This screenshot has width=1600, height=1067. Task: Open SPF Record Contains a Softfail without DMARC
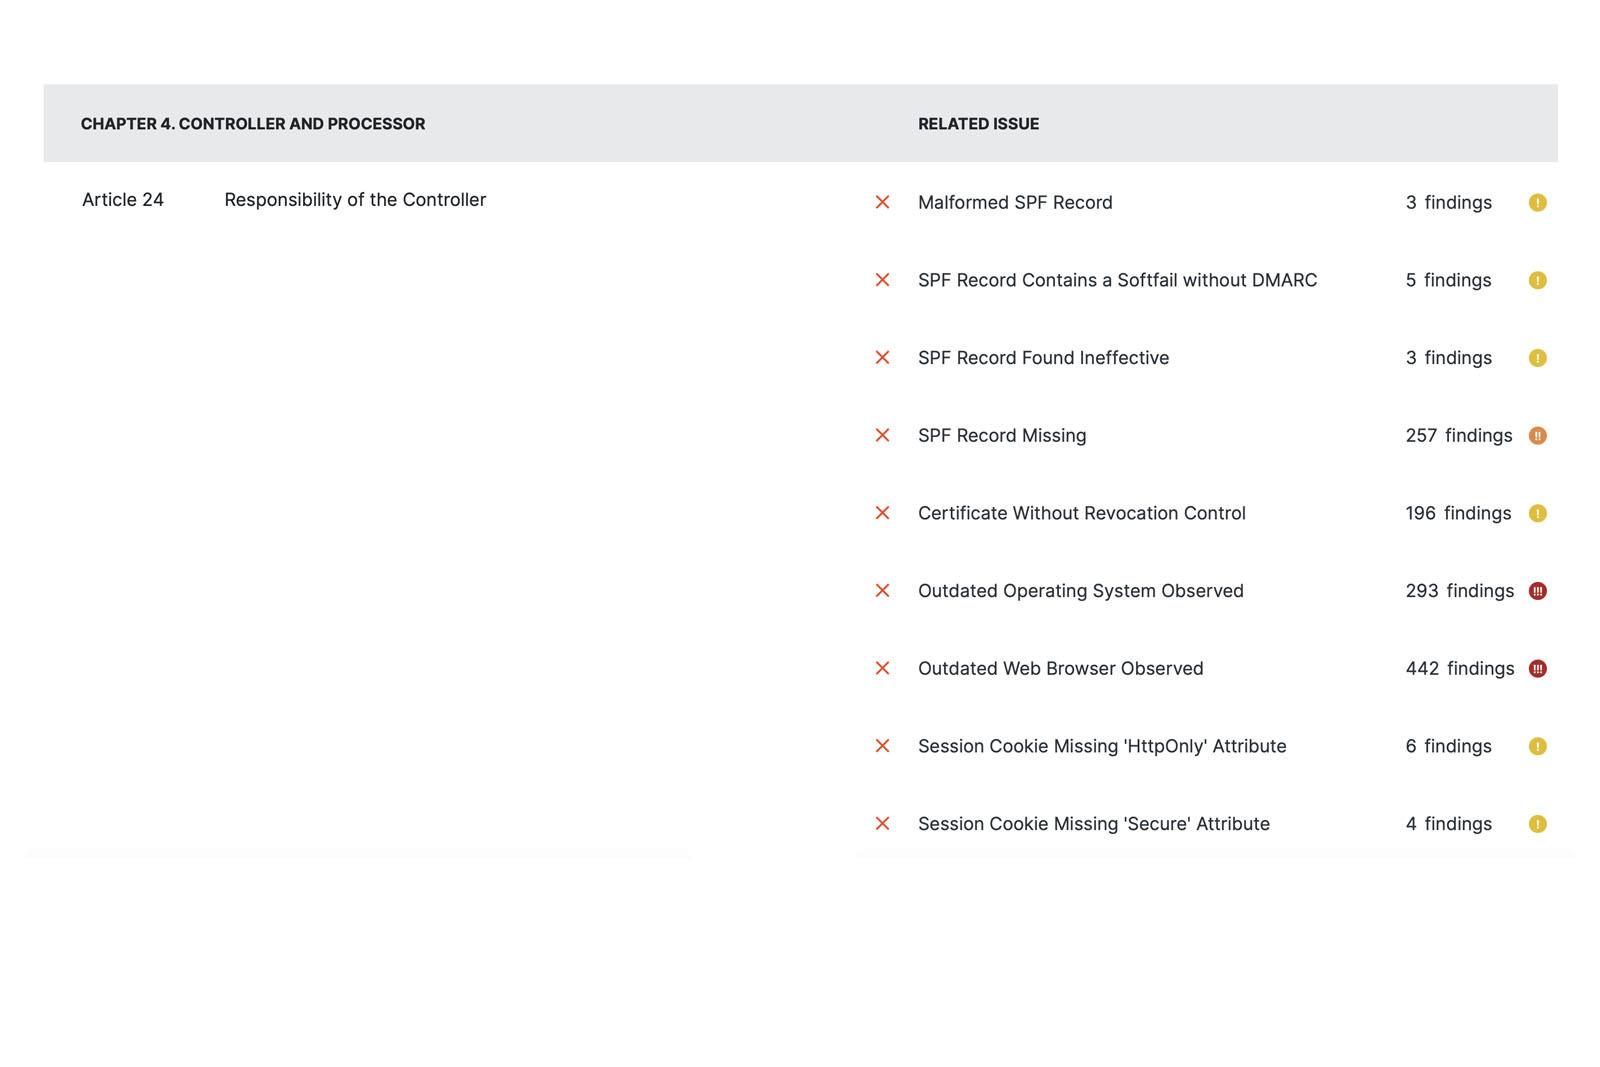[1117, 280]
